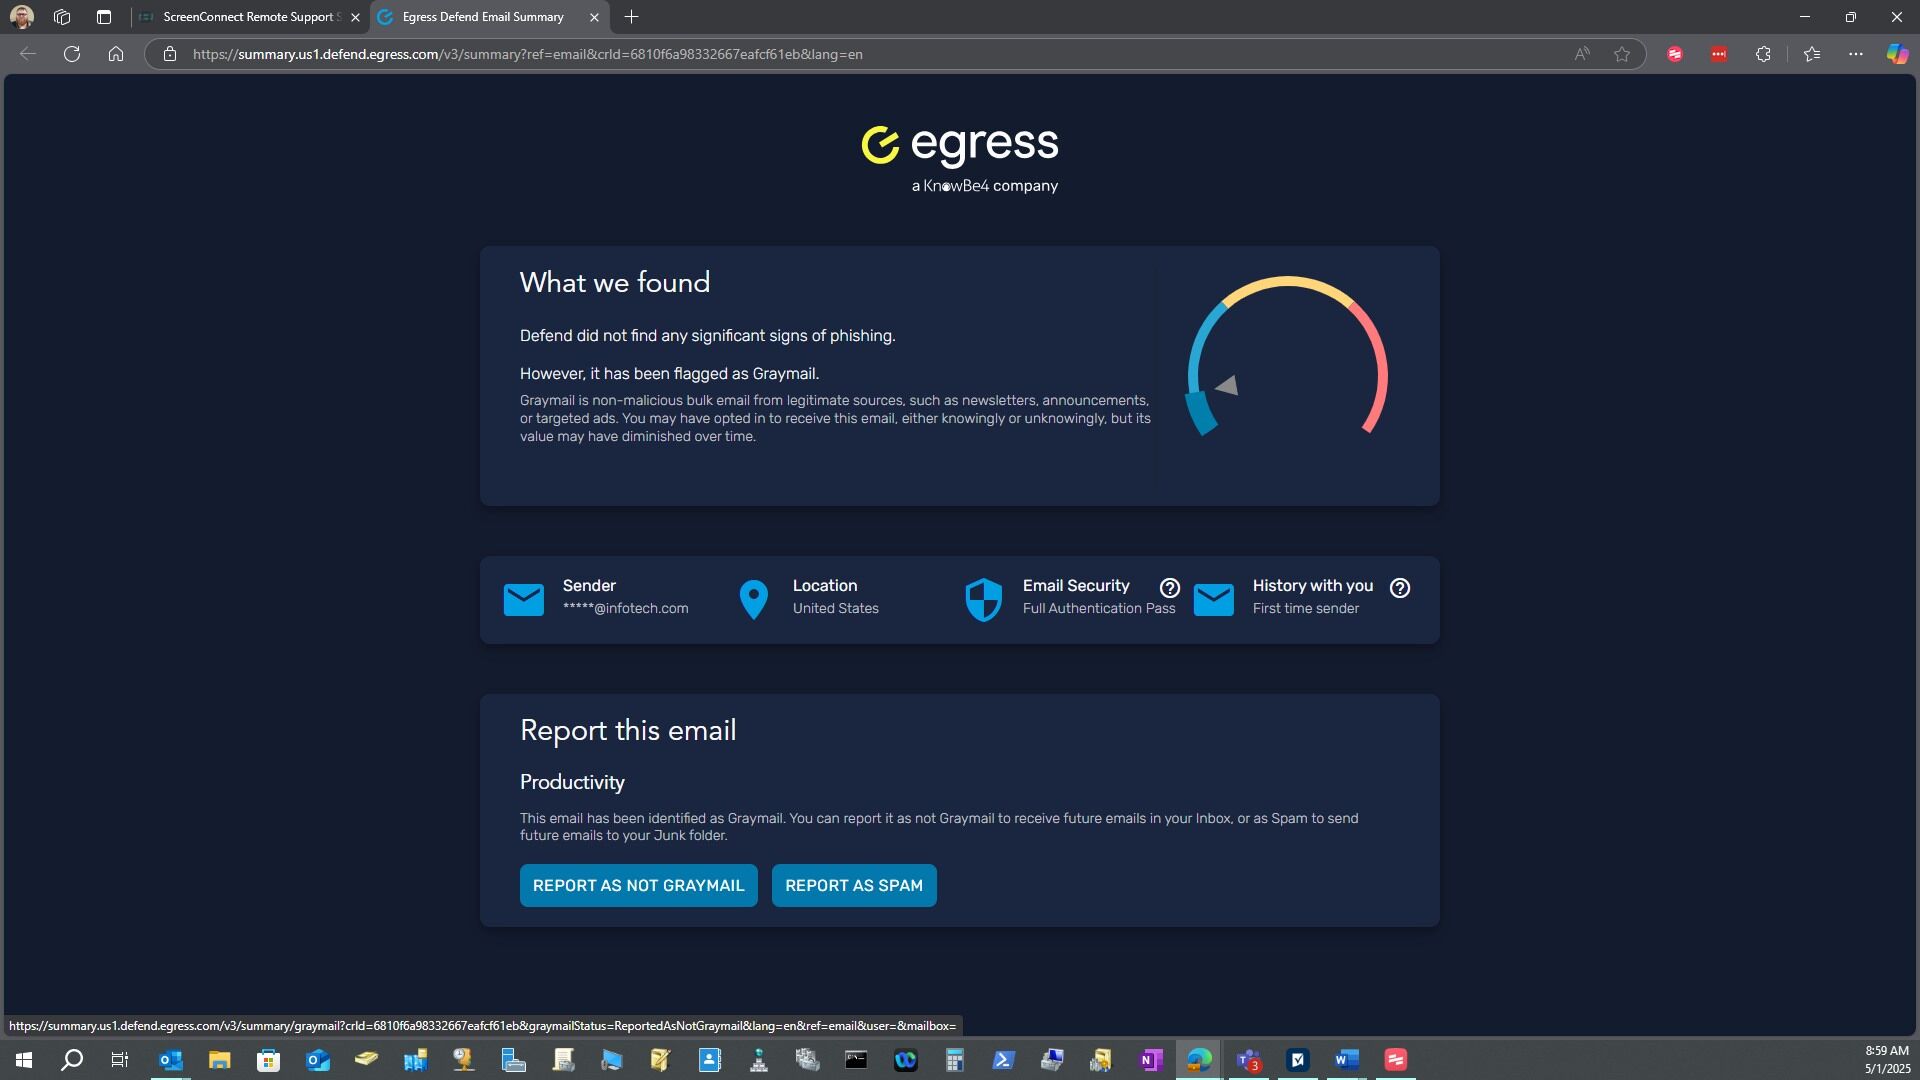The image size is (1920, 1080).
Task: Close the ScreenConnect Remote Support tab
Action: pos(355,17)
